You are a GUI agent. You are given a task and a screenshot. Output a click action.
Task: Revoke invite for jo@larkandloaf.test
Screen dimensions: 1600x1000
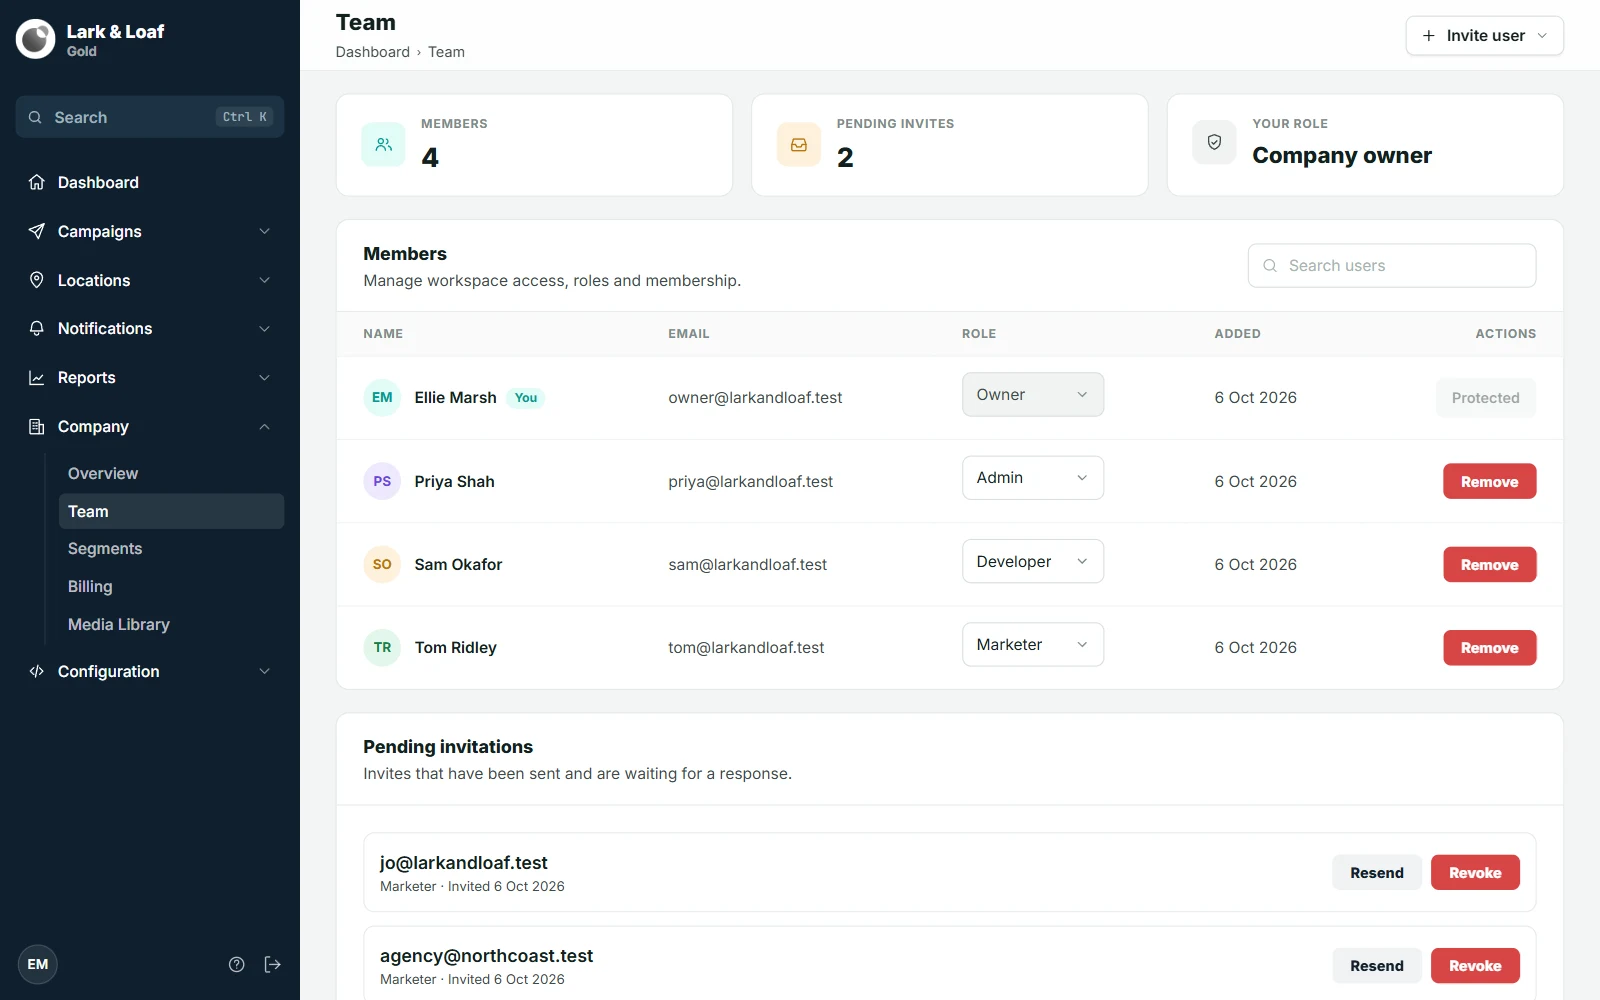pos(1475,872)
